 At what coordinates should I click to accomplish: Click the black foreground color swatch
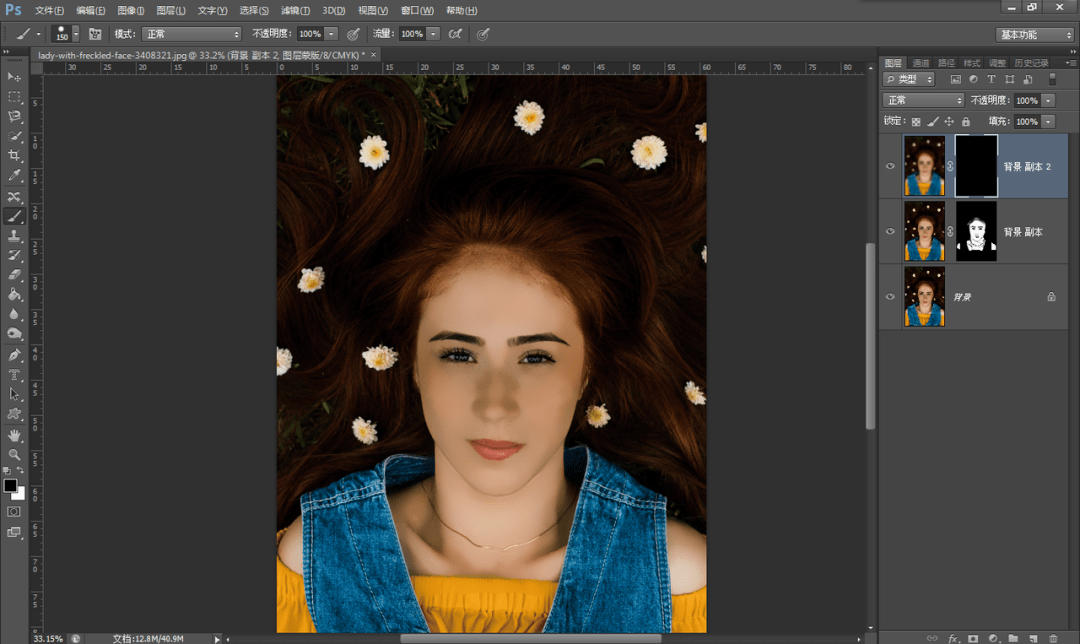10,486
